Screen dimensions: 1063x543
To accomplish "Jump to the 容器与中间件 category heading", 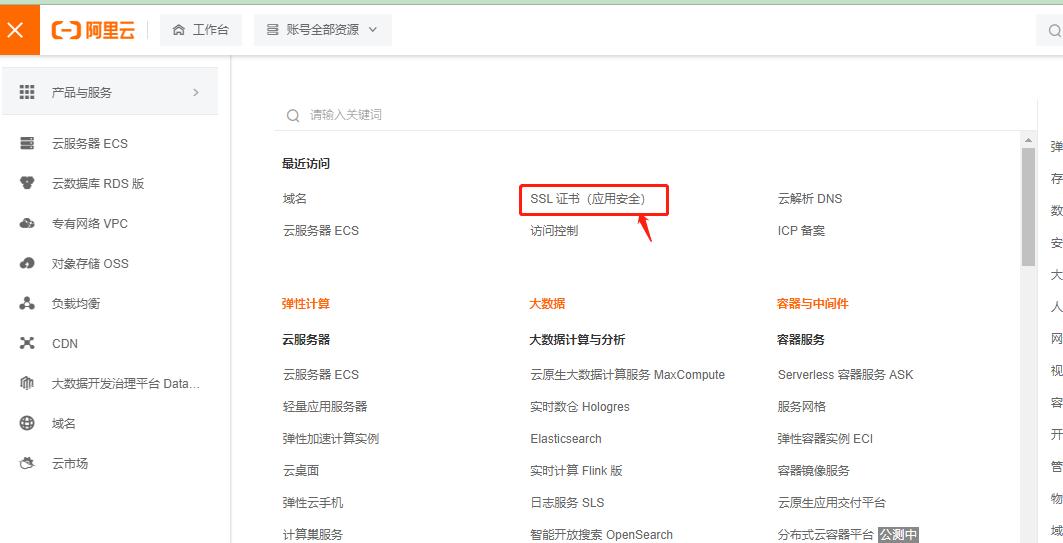I will (x=812, y=304).
